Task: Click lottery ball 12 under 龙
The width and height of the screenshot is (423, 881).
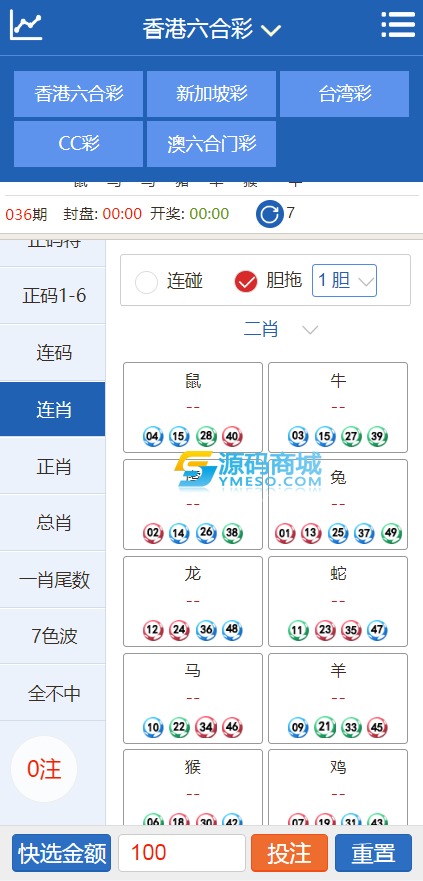Action: click(153, 630)
